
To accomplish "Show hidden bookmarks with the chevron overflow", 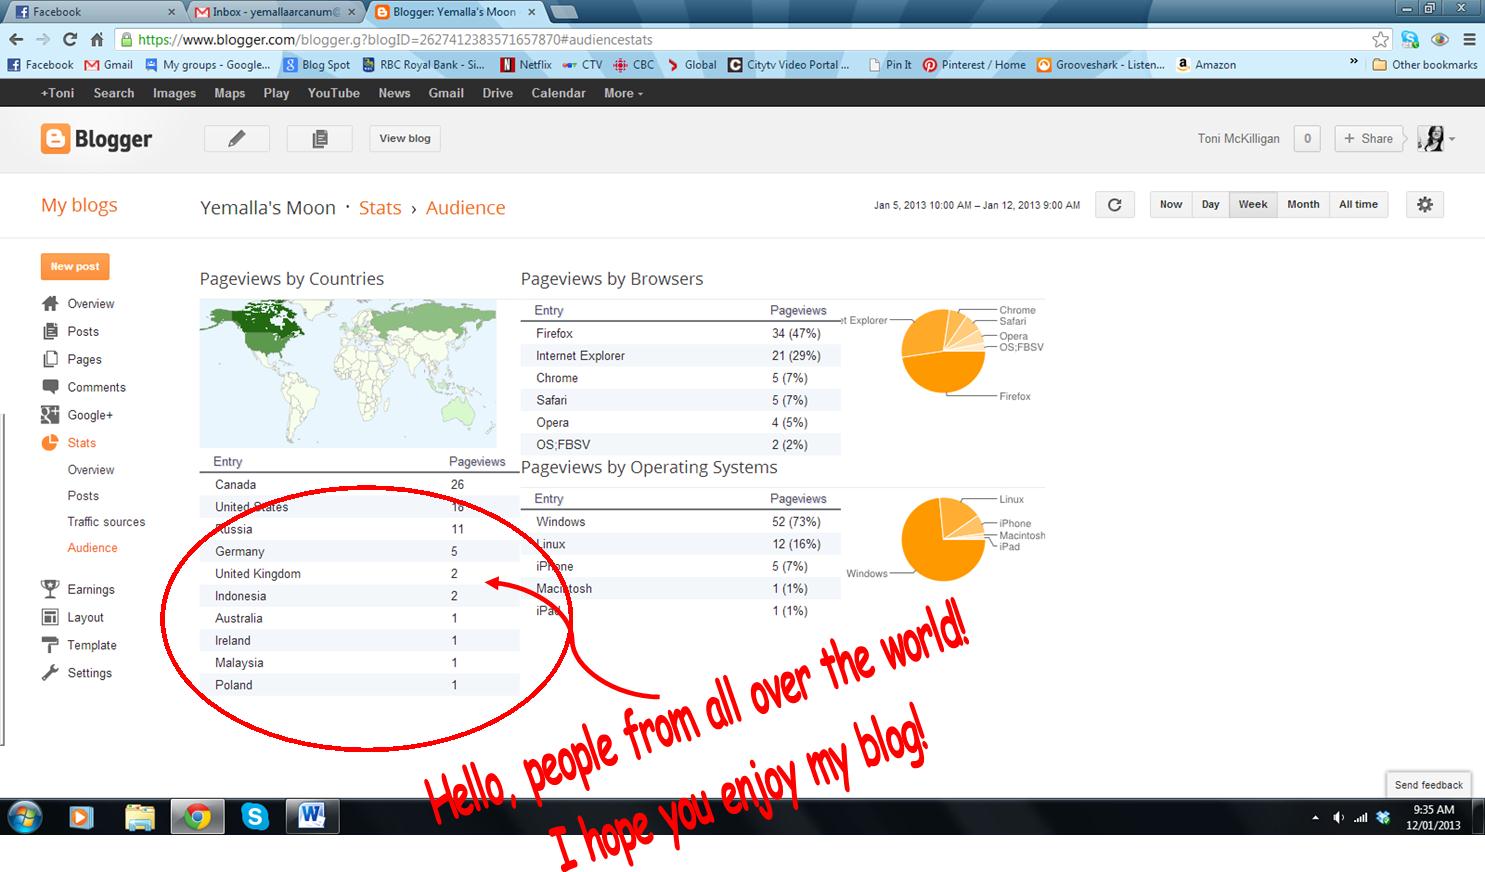I will tap(1354, 63).
